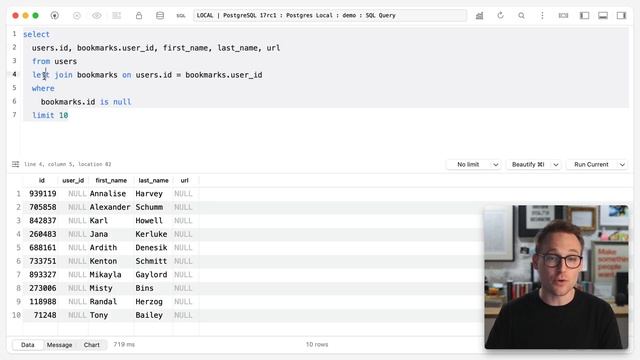Select the first_name cell Alexander
Screen dimensions: 640x360
[110, 207]
